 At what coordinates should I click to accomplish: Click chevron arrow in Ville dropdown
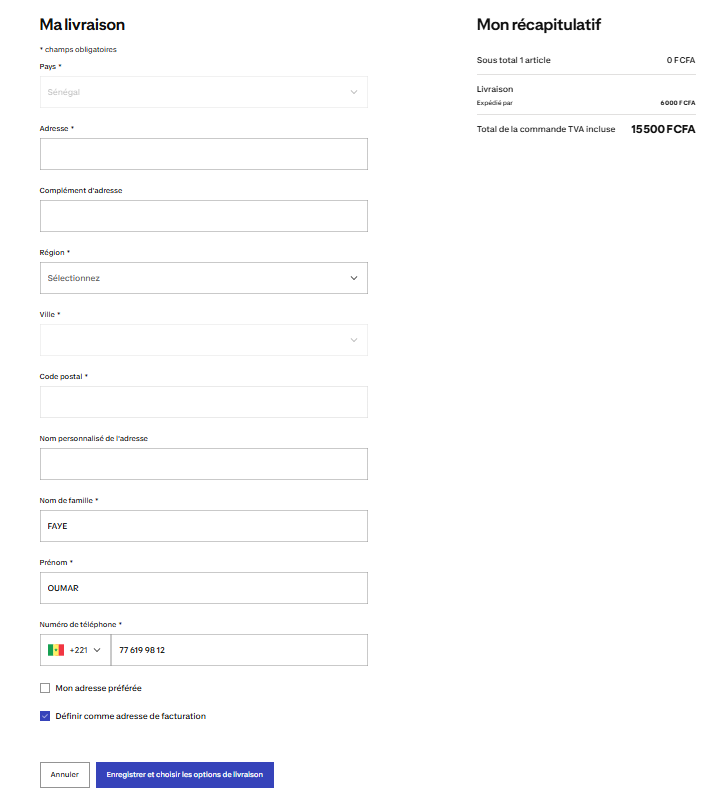pyautogui.click(x=354, y=340)
